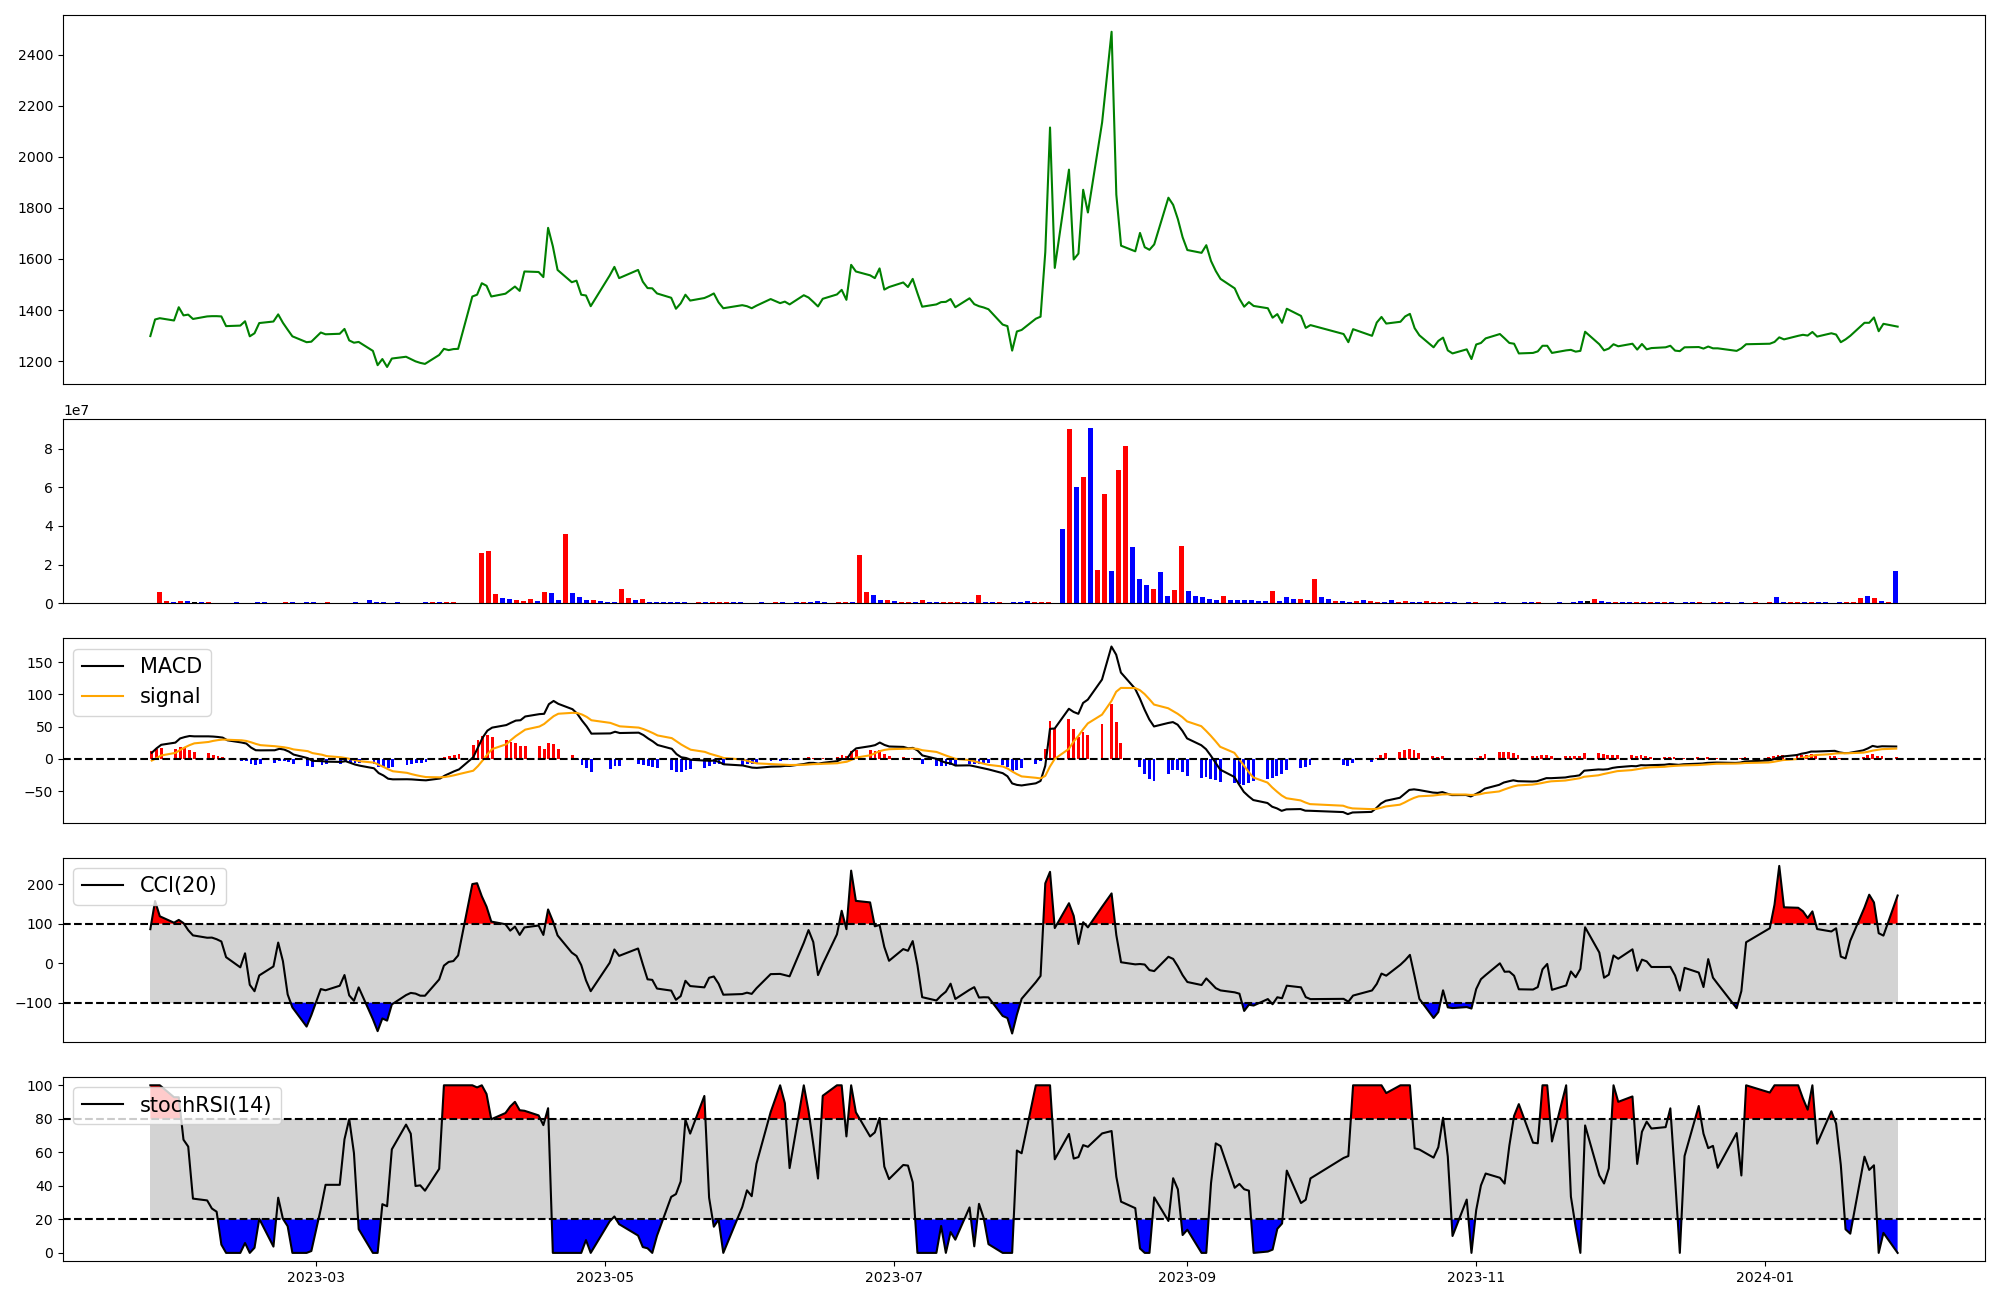Screen dimensions: 2000x1300
Task: Select the CCI(20) legend entry
Action: click(178, 885)
